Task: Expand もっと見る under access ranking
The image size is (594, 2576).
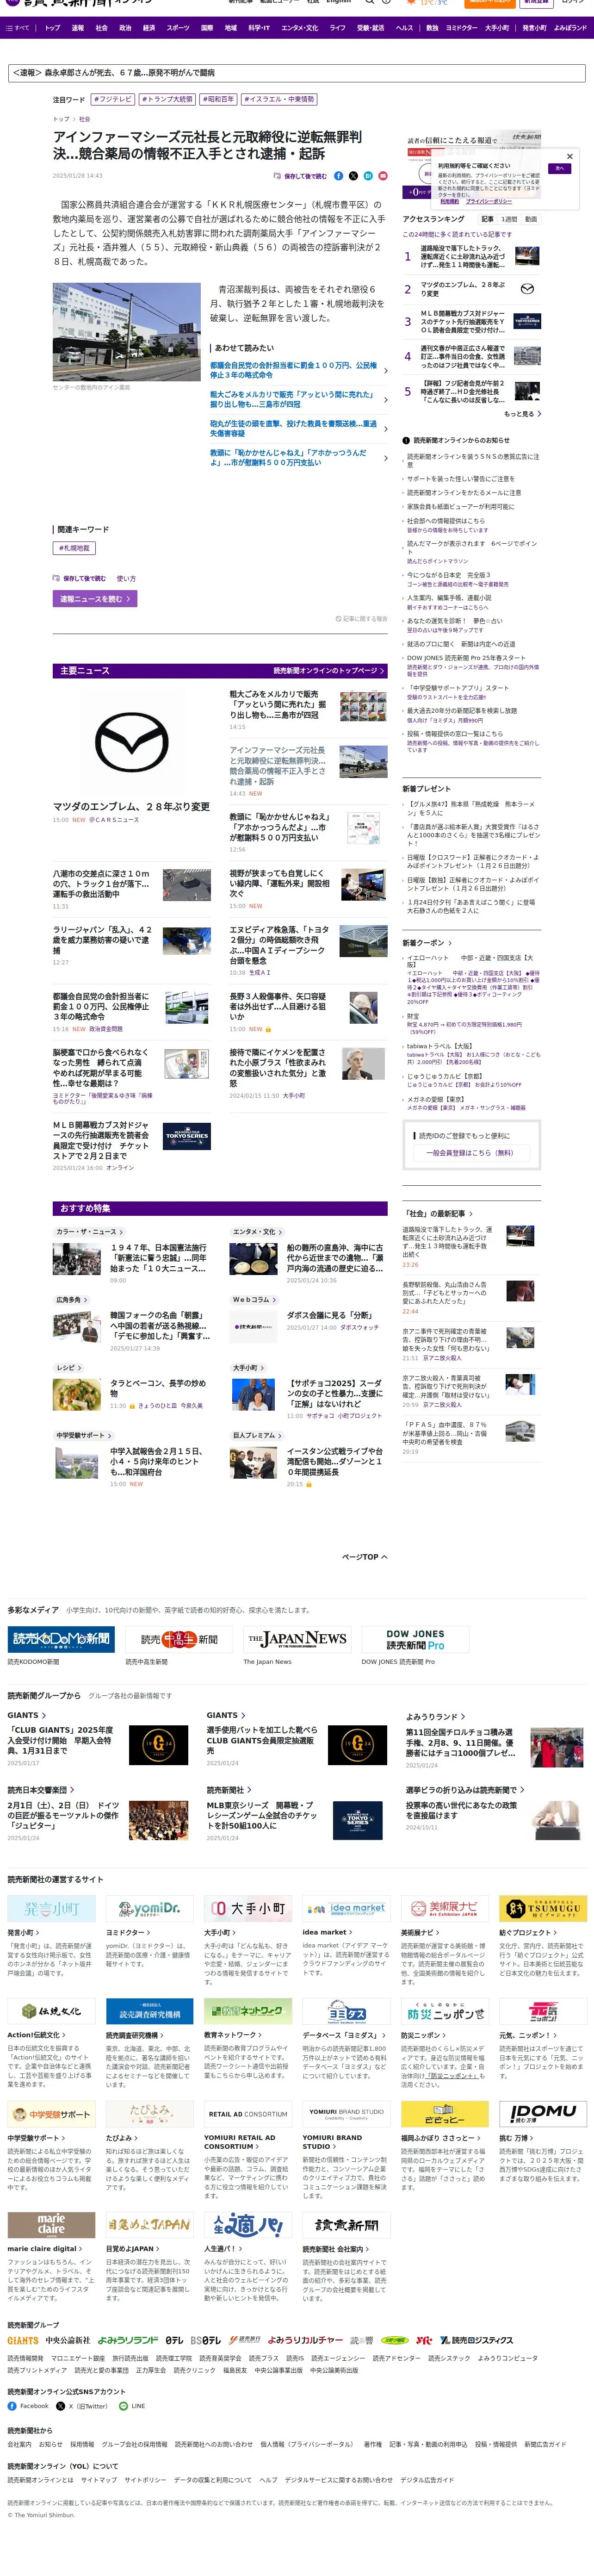Action: (x=522, y=414)
